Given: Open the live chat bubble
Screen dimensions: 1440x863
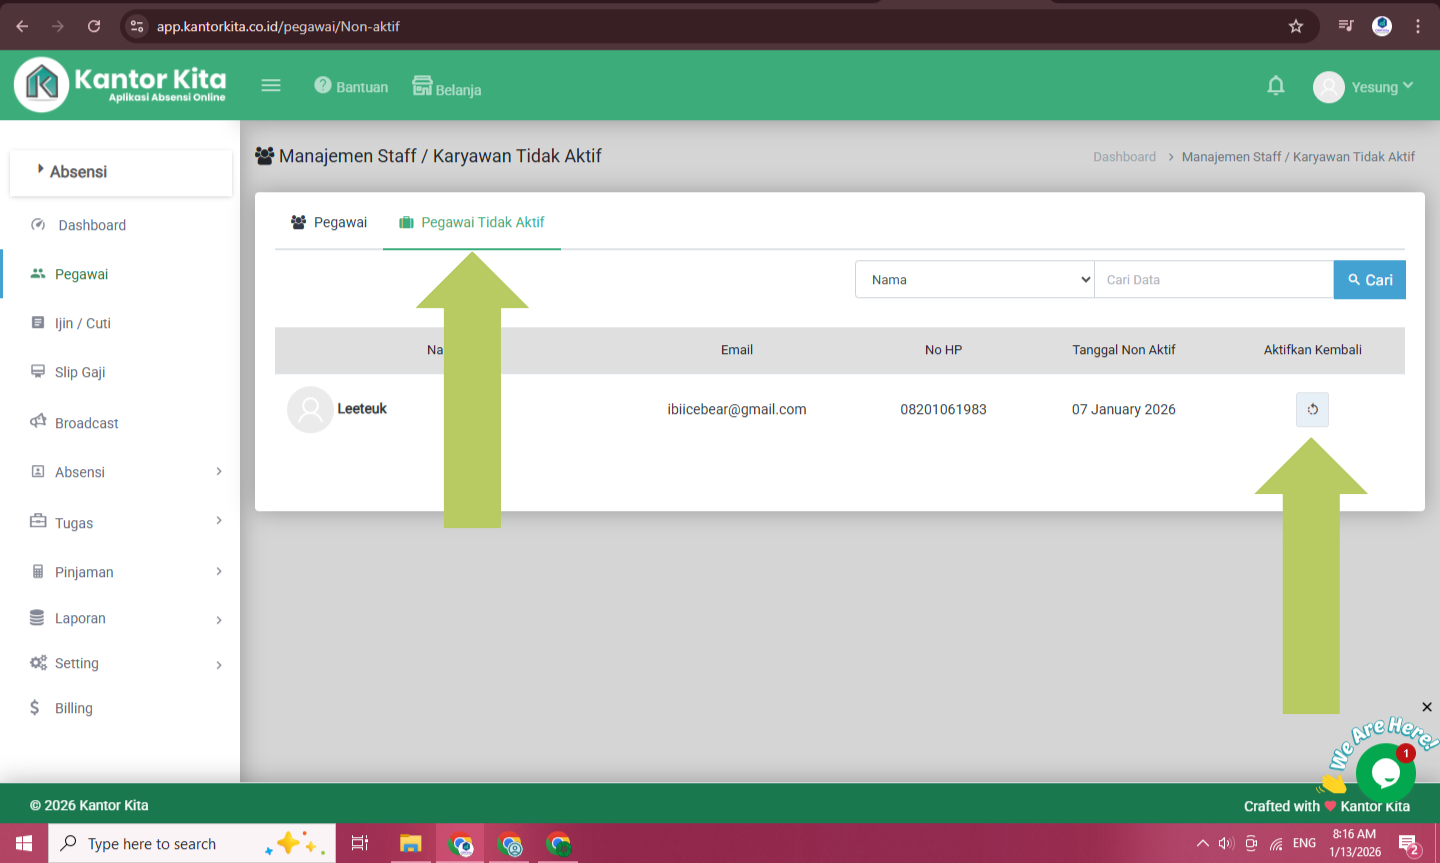Looking at the screenshot, I should click(x=1385, y=771).
